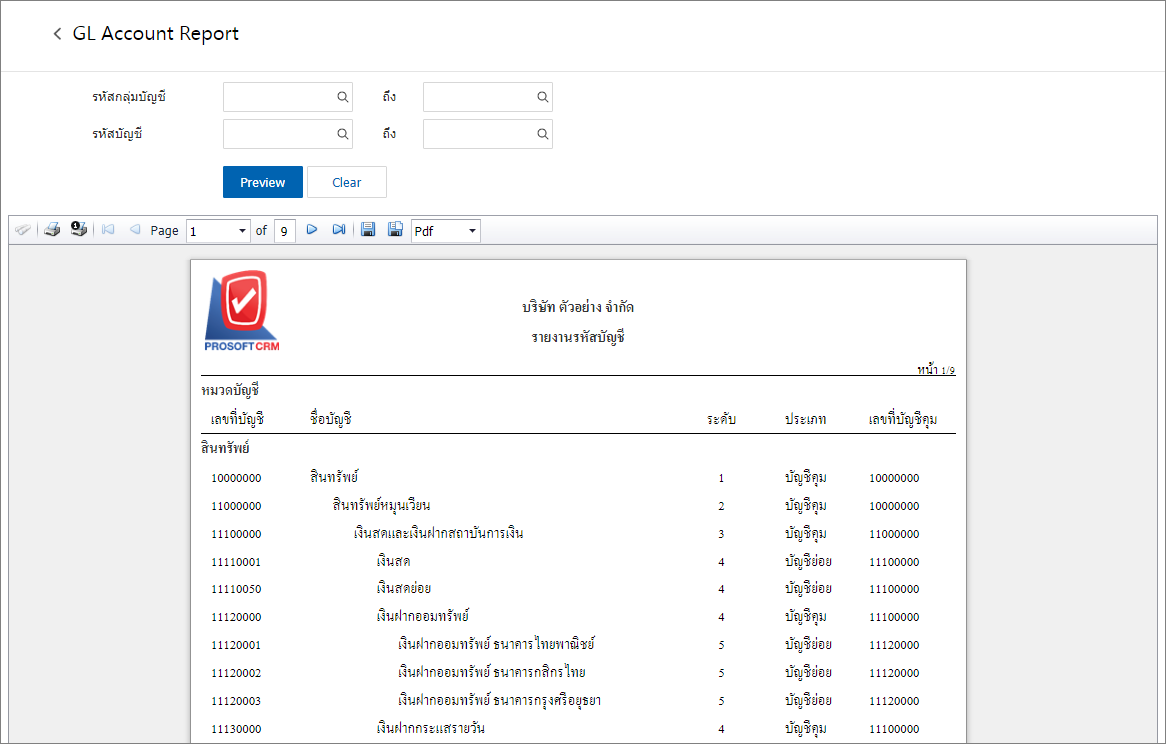Click account name เงินสดย่อย
Viewport: 1166px width, 744px height.
tap(403, 589)
